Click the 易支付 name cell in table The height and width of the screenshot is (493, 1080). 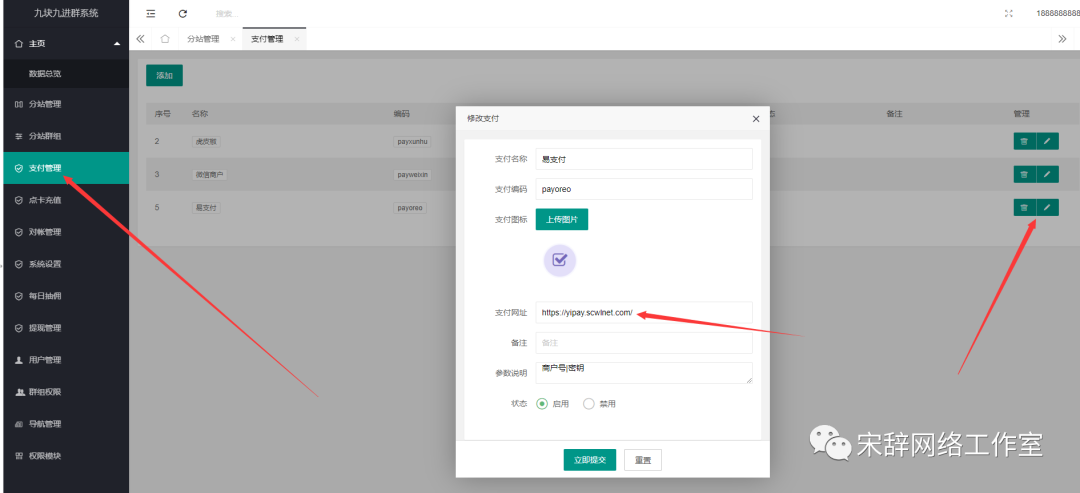[206, 207]
